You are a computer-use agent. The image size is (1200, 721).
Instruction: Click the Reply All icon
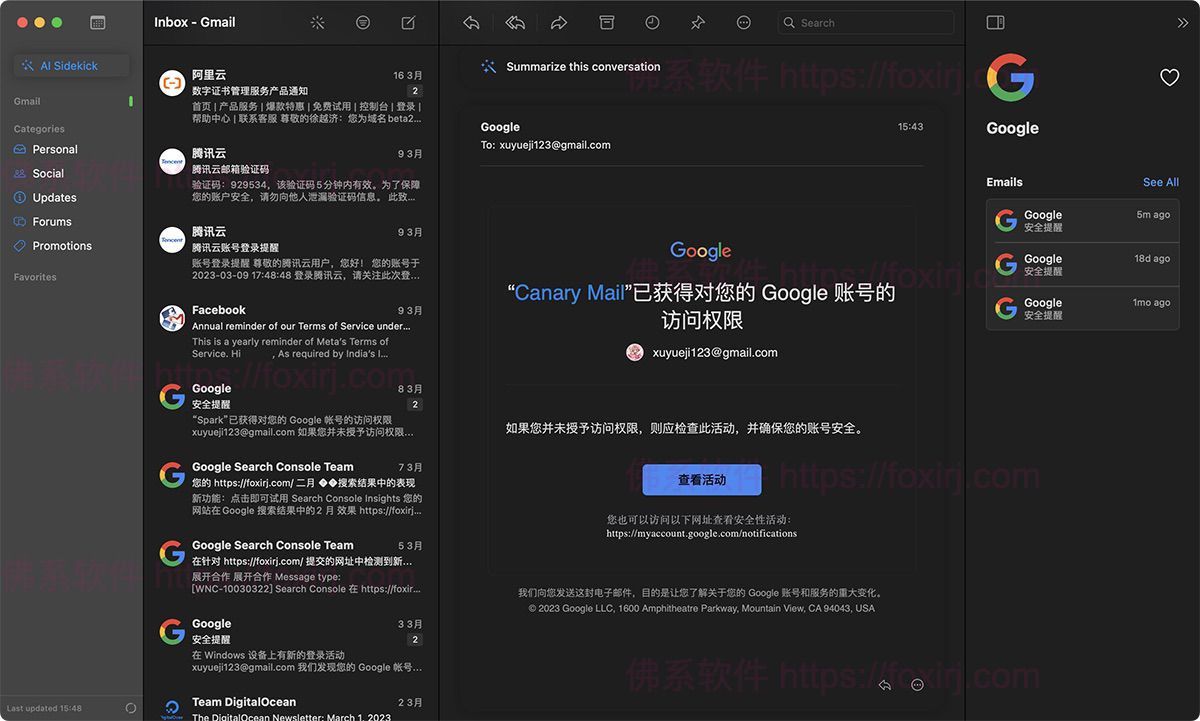pos(514,22)
